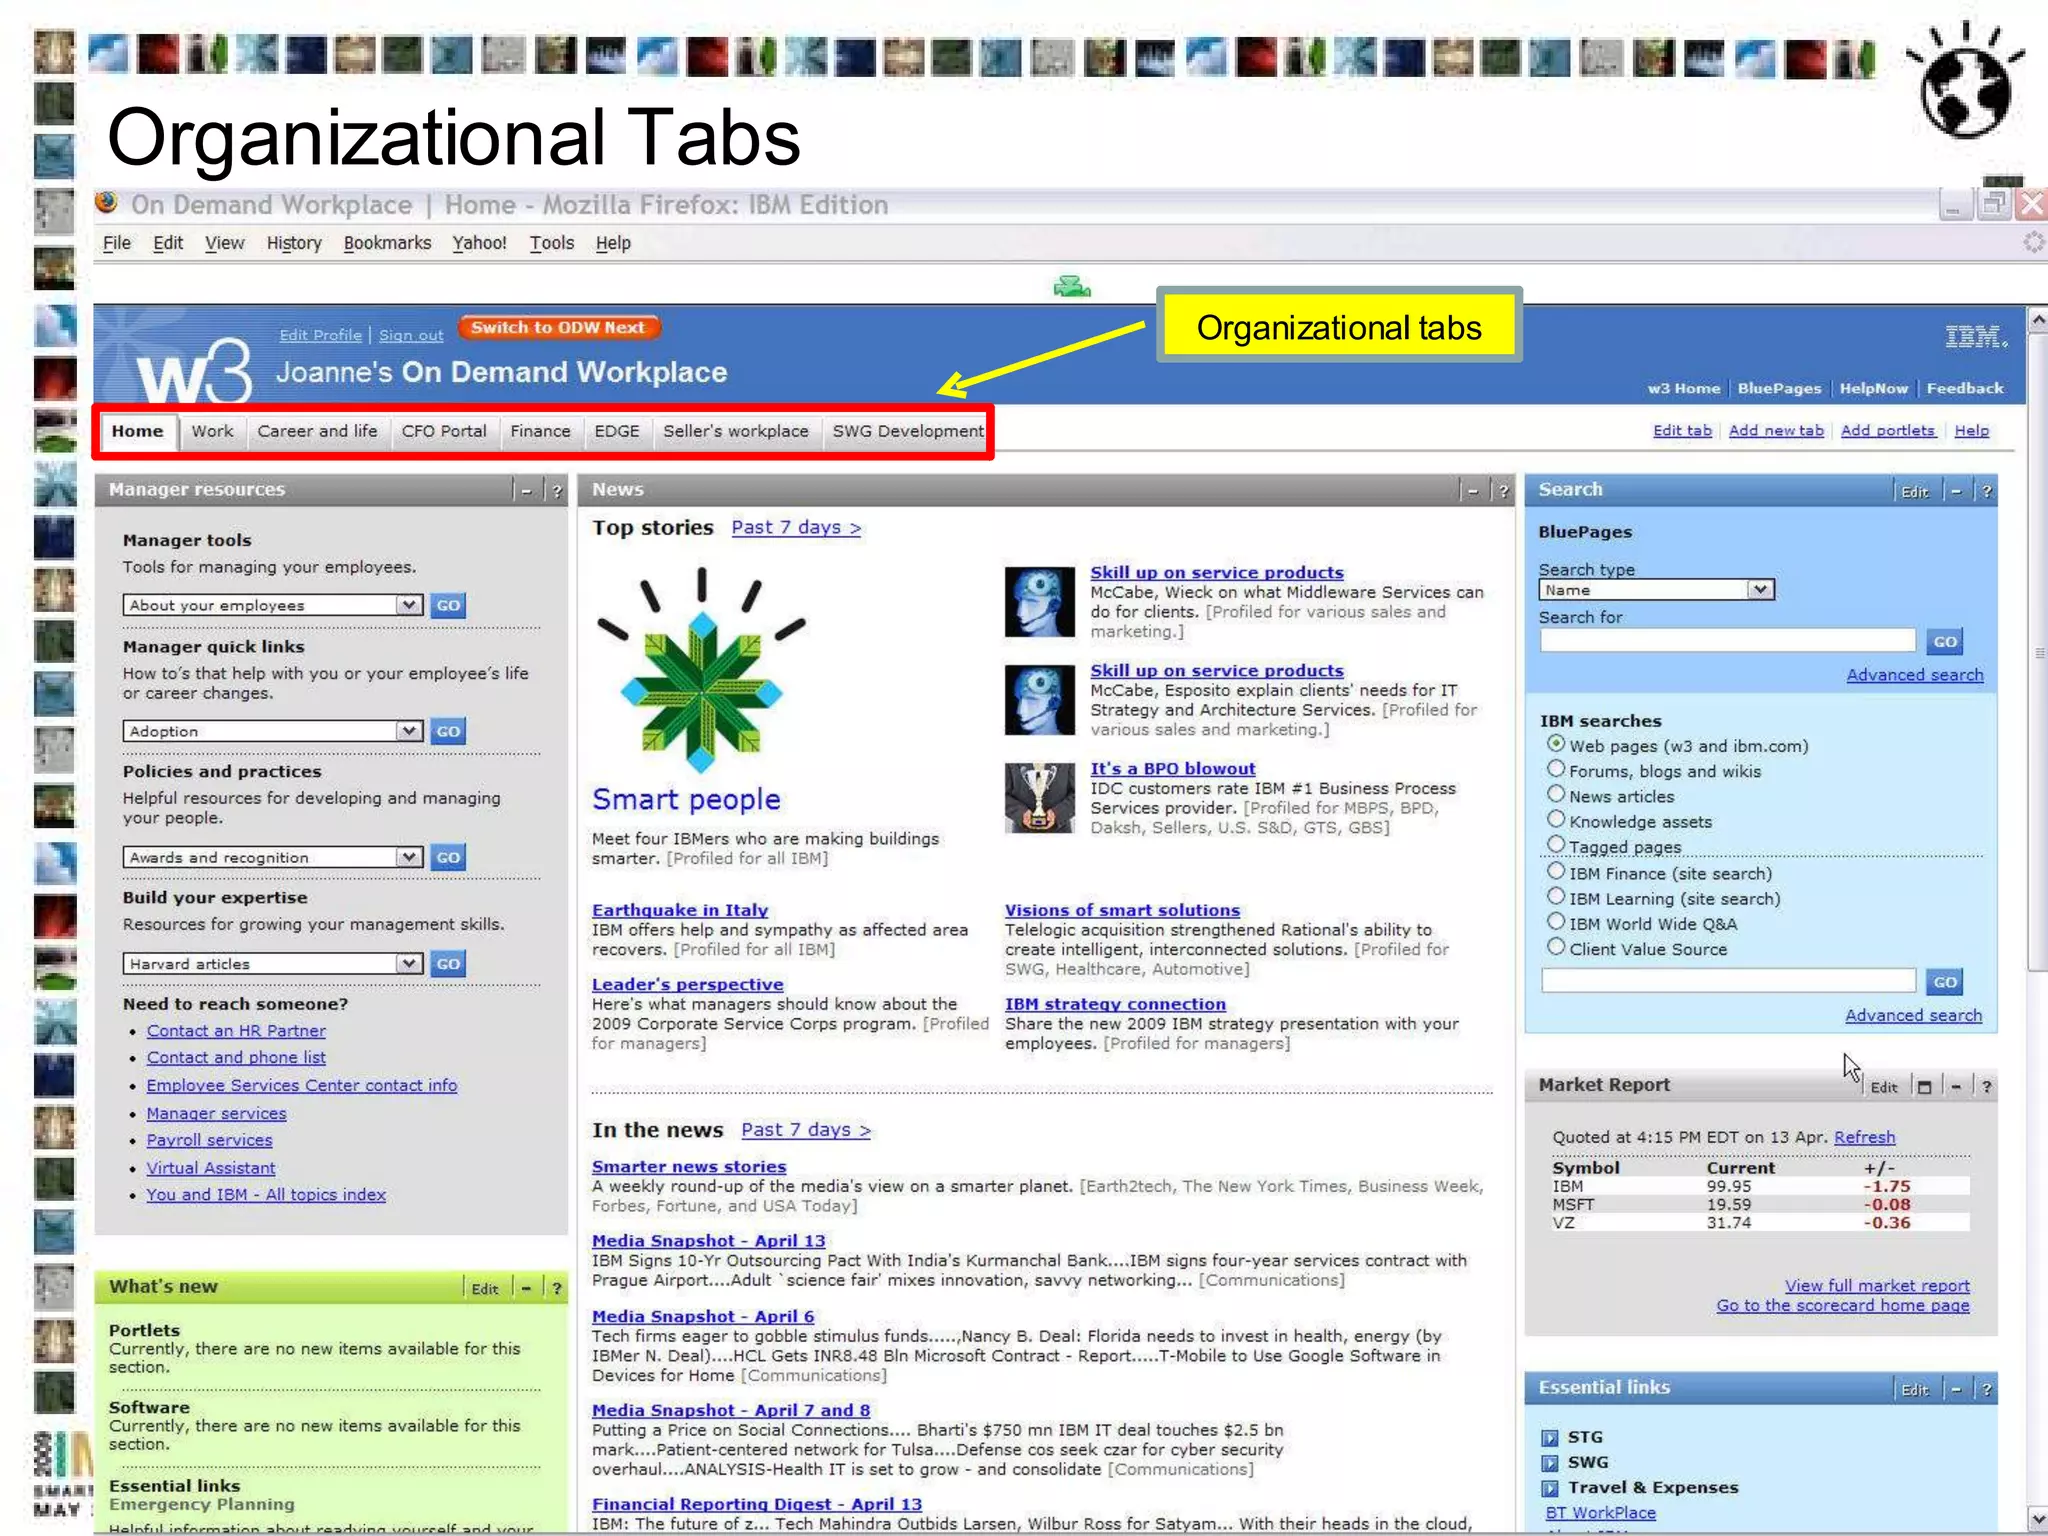Click GO next to About your employees
This screenshot has width=2048, height=1536.
coord(448,605)
